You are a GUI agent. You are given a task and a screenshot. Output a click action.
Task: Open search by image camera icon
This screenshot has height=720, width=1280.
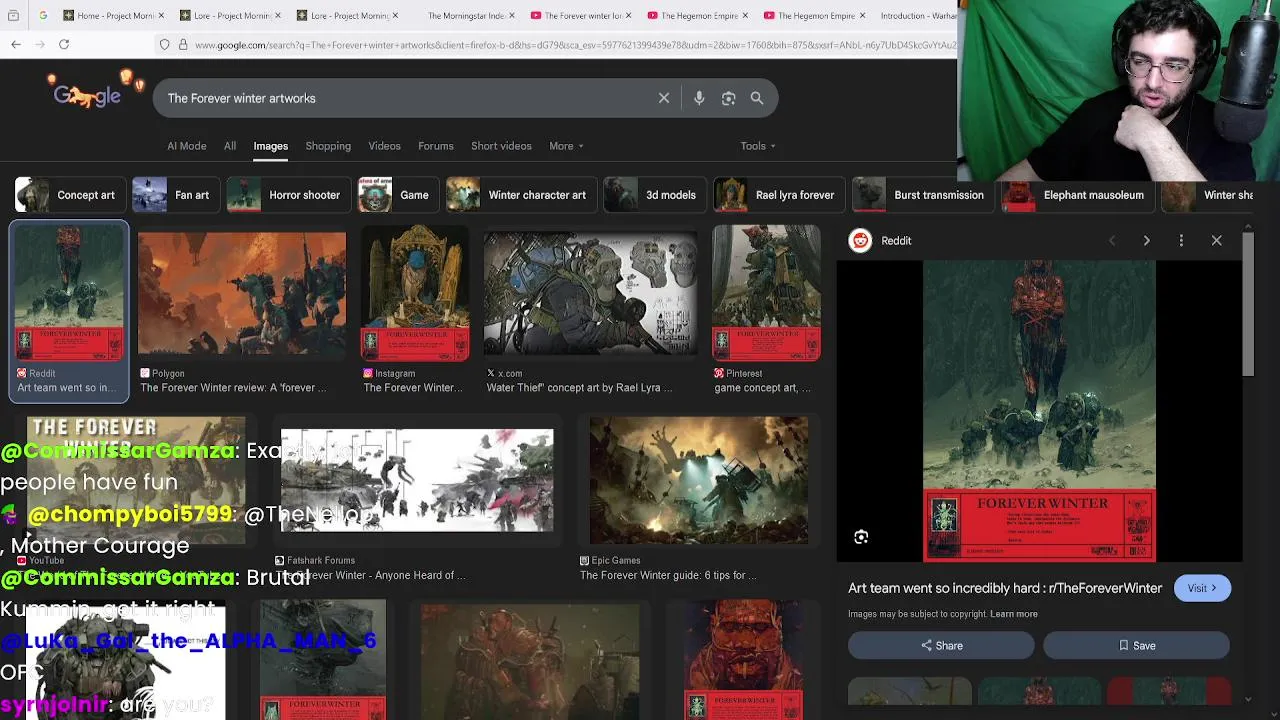tap(728, 98)
